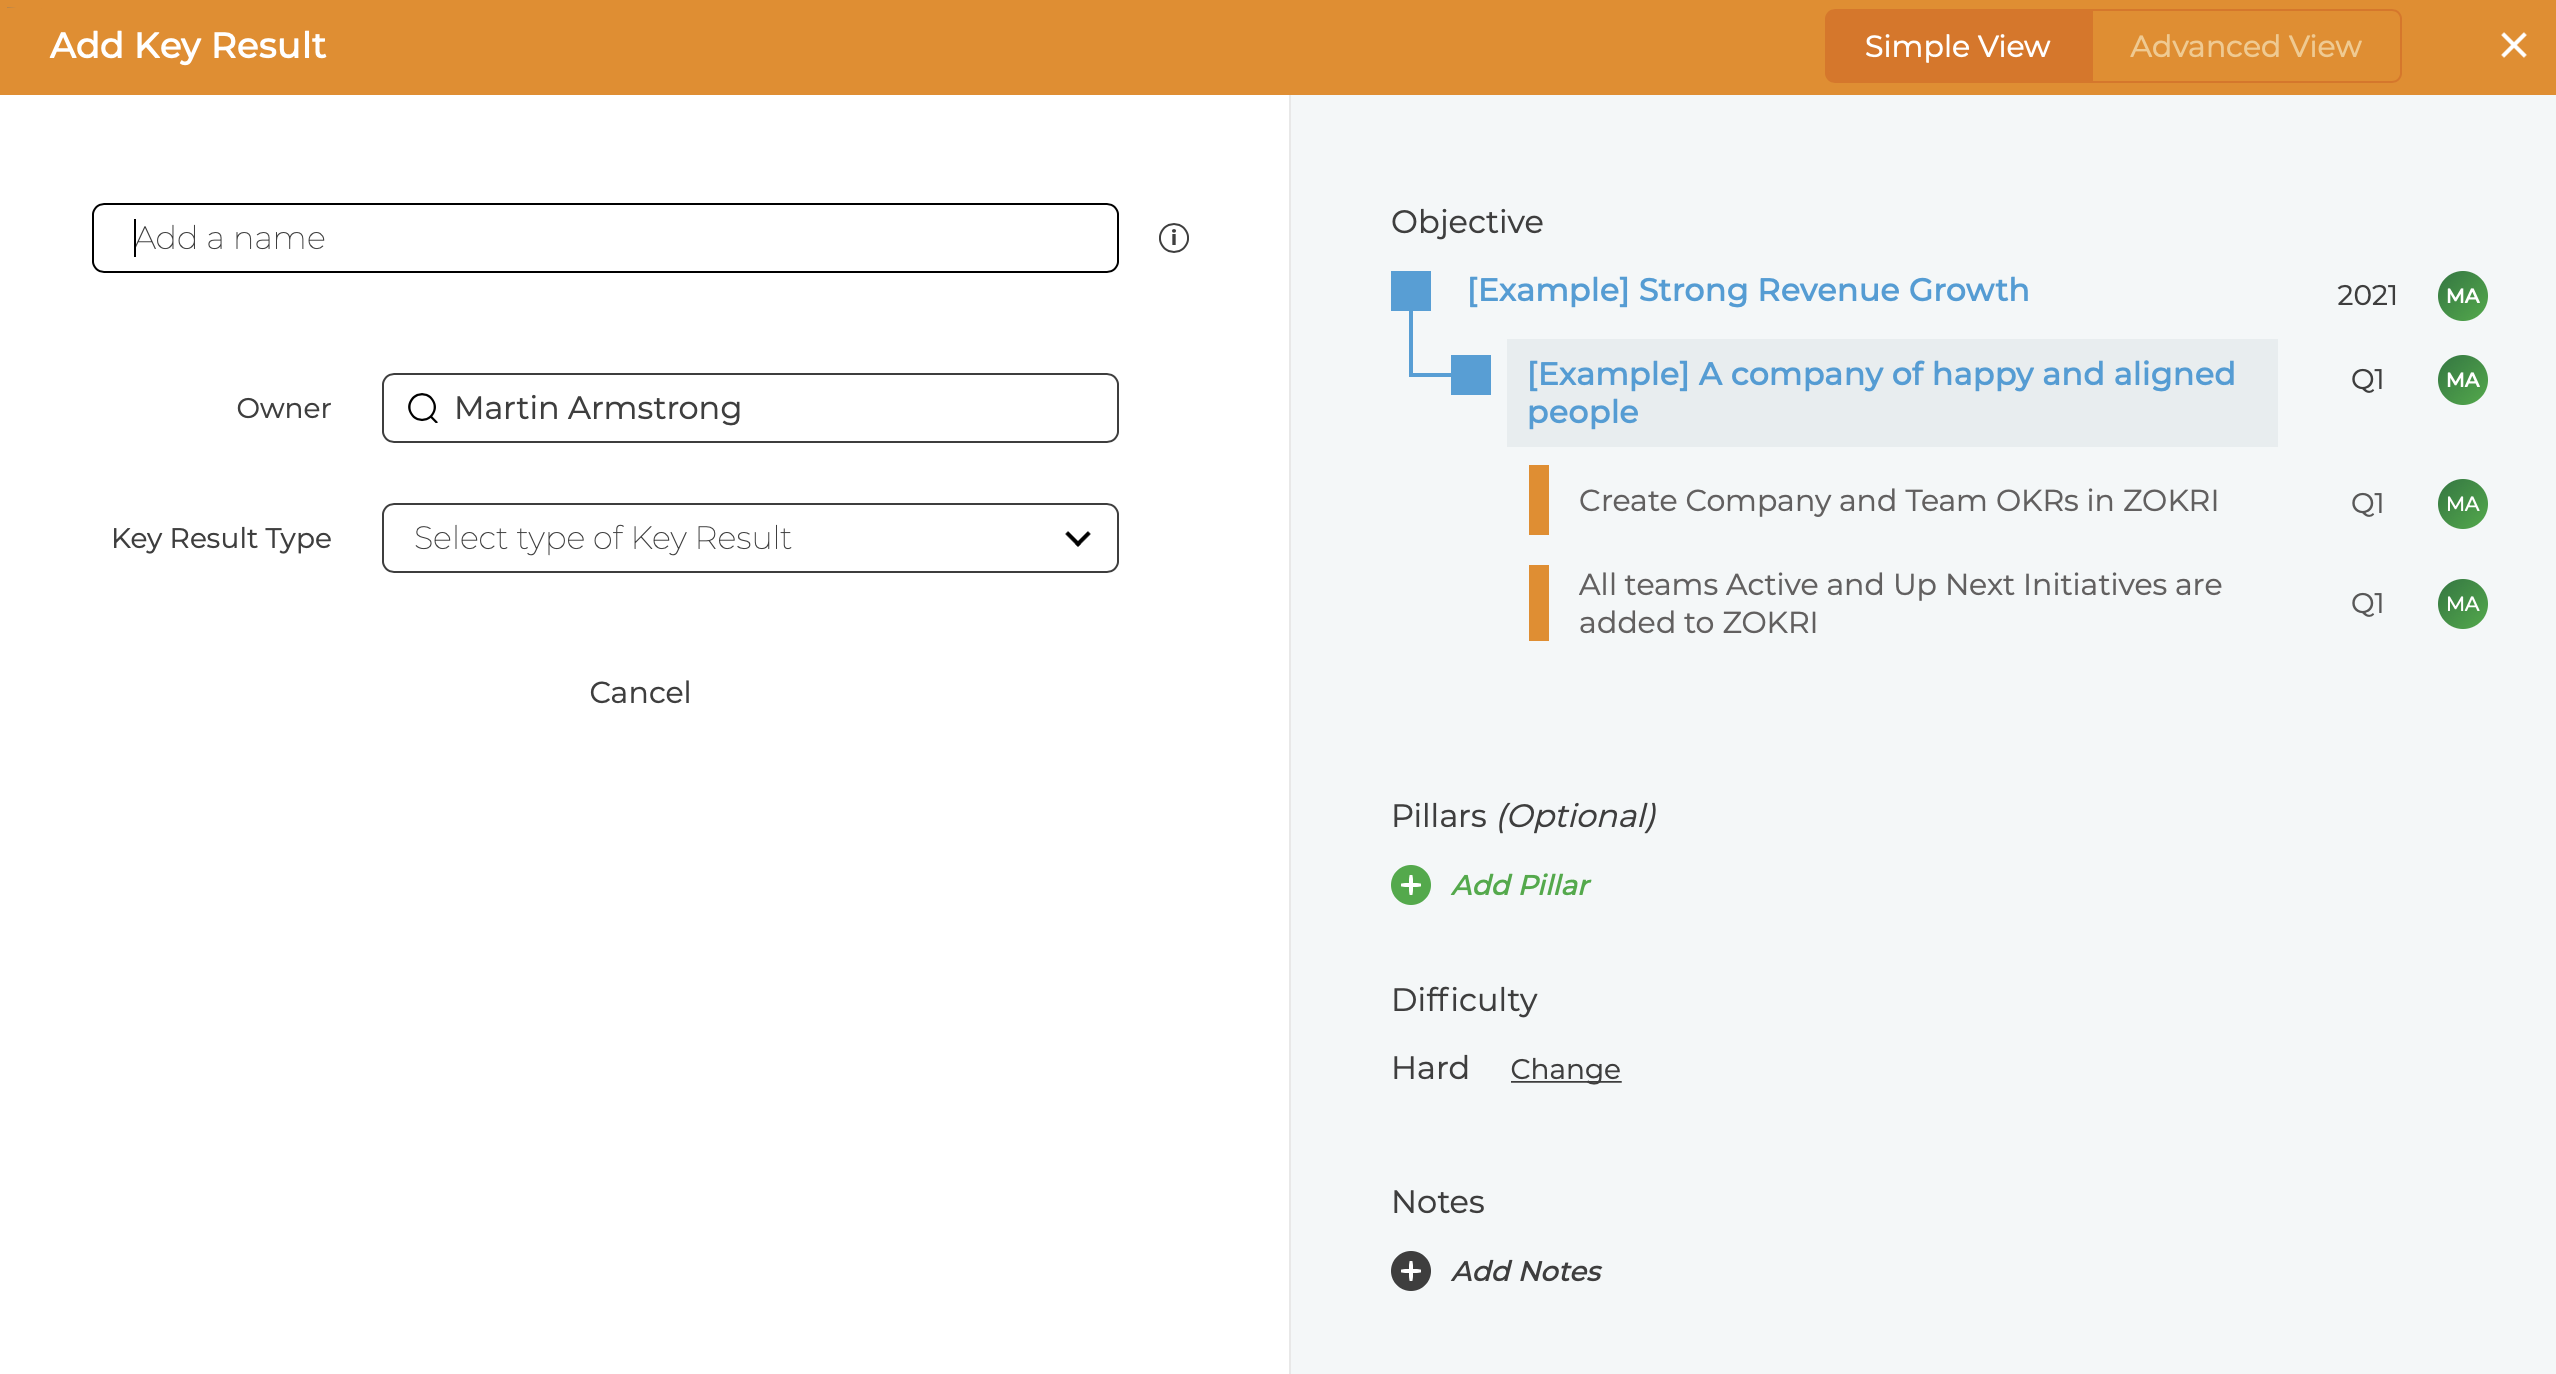Screen dimensions: 2556x1374
Task: Click the 2021 period label
Action: [2366, 295]
